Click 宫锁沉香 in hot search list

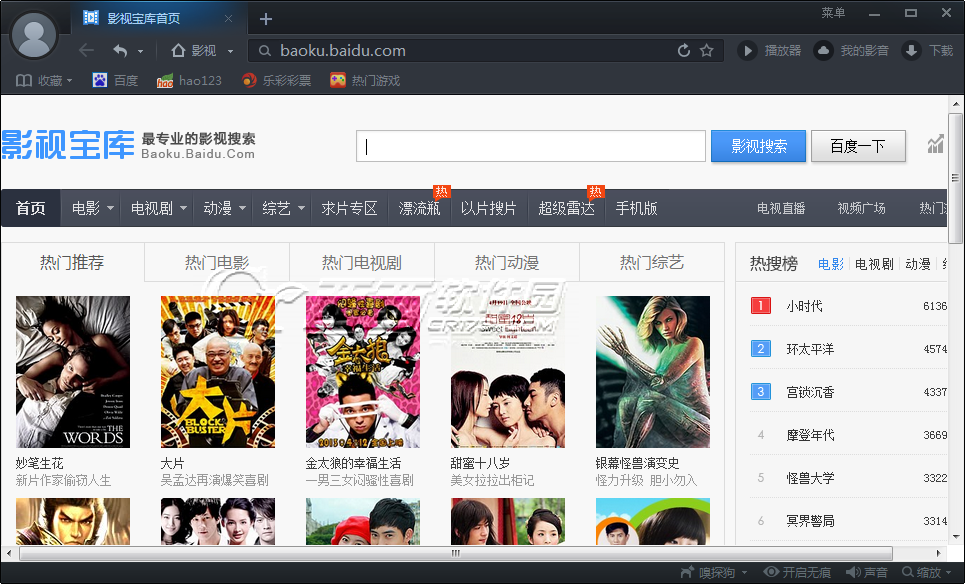pos(810,392)
